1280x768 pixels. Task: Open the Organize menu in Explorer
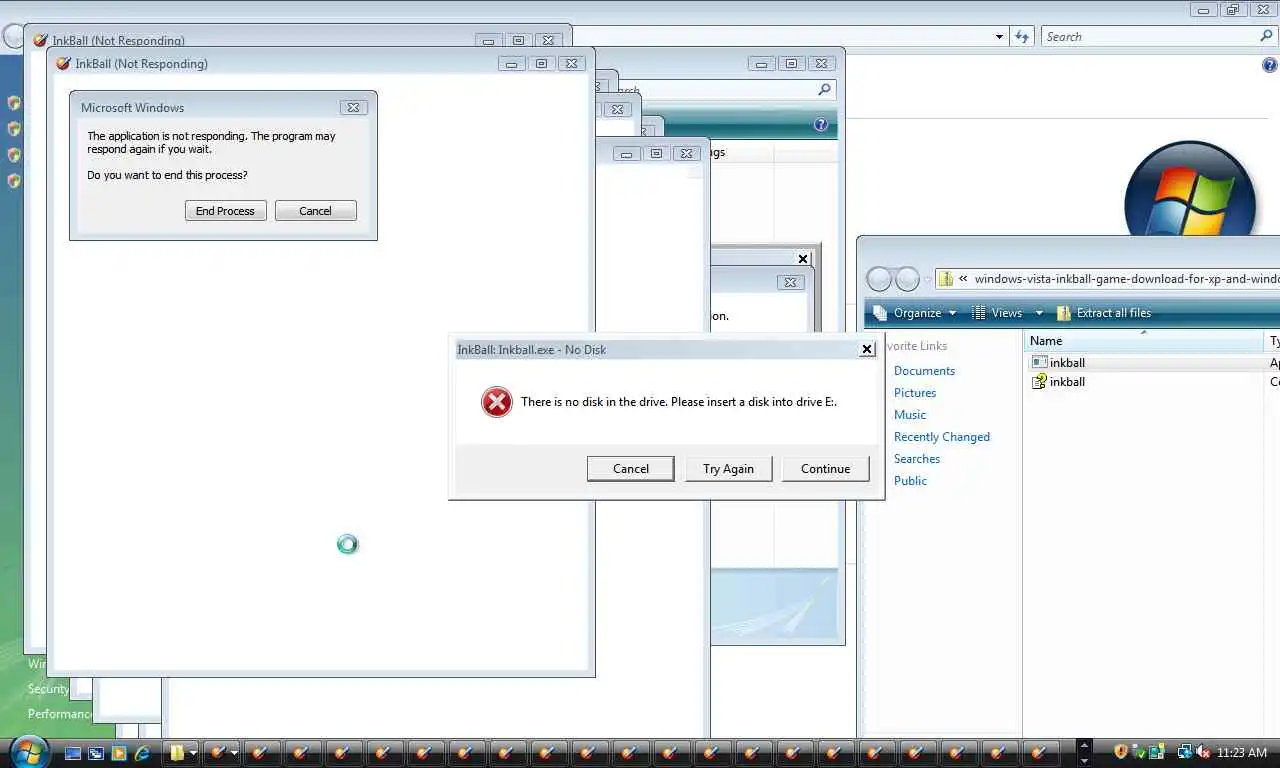[916, 313]
